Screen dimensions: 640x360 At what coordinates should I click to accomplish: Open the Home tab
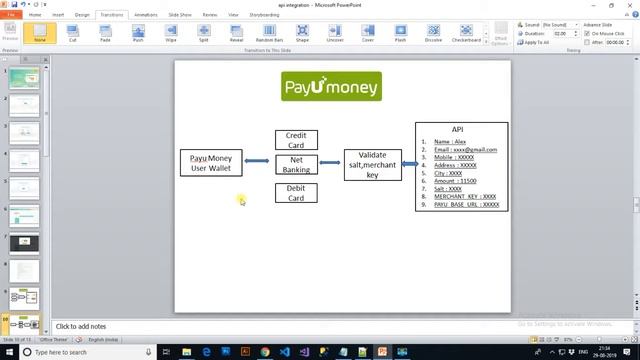pos(35,15)
